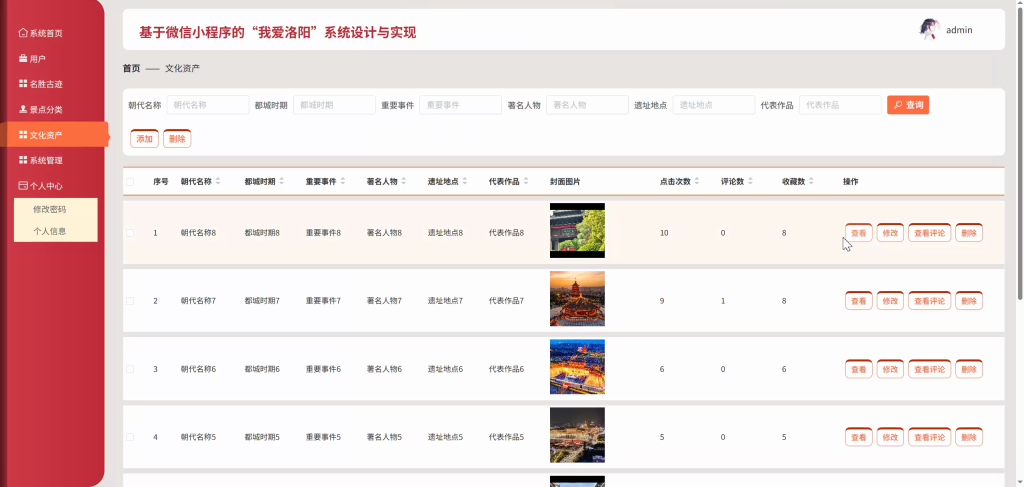Click the cell text 遗址地点7
Viewport: 1024px width, 487px height.
pyautogui.click(x=445, y=301)
